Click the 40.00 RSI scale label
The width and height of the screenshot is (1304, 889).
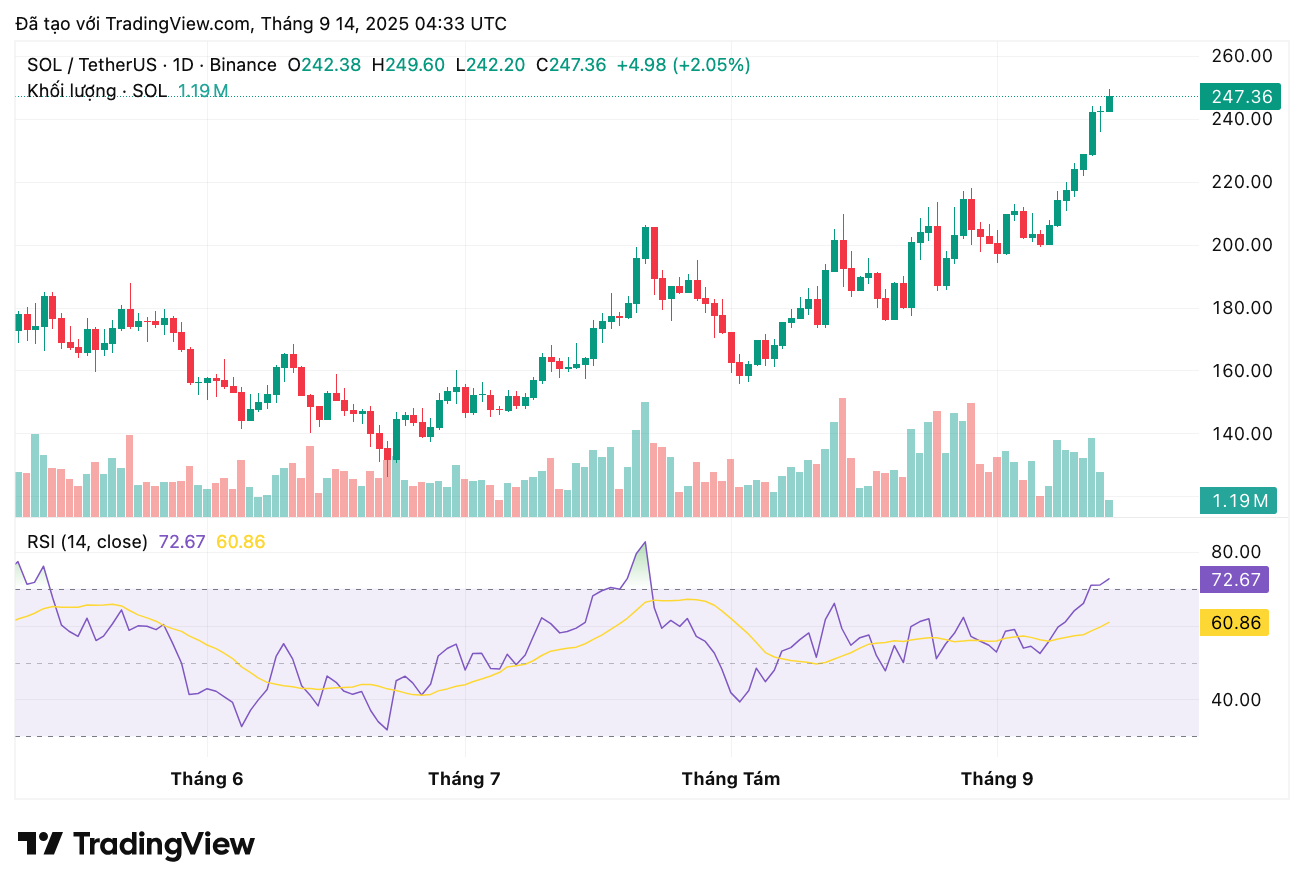point(1236,700)
